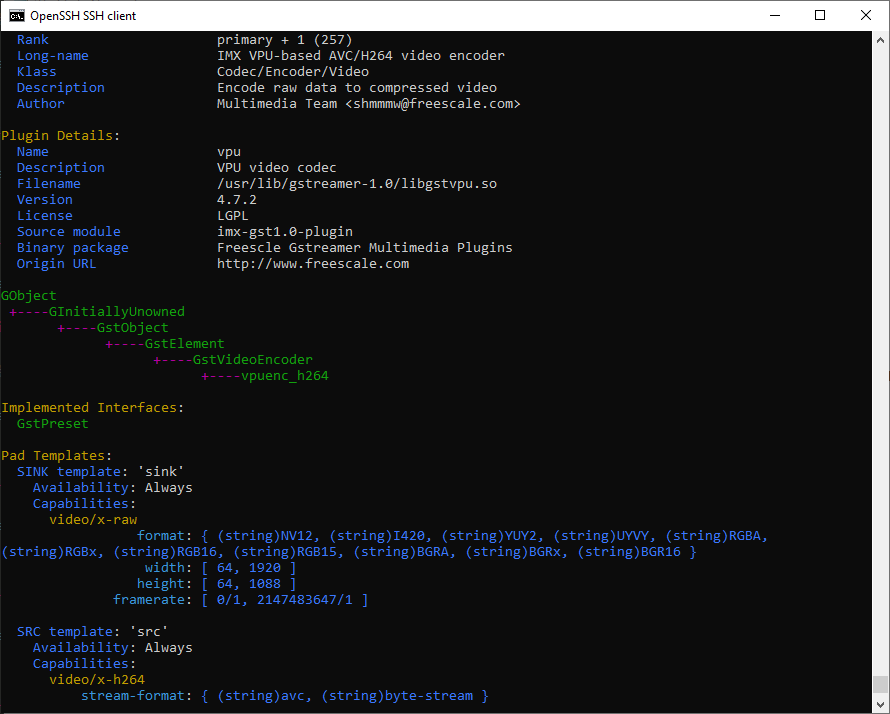
Task: Close the OpenSSH SSH client window
Action: point(864,15)
